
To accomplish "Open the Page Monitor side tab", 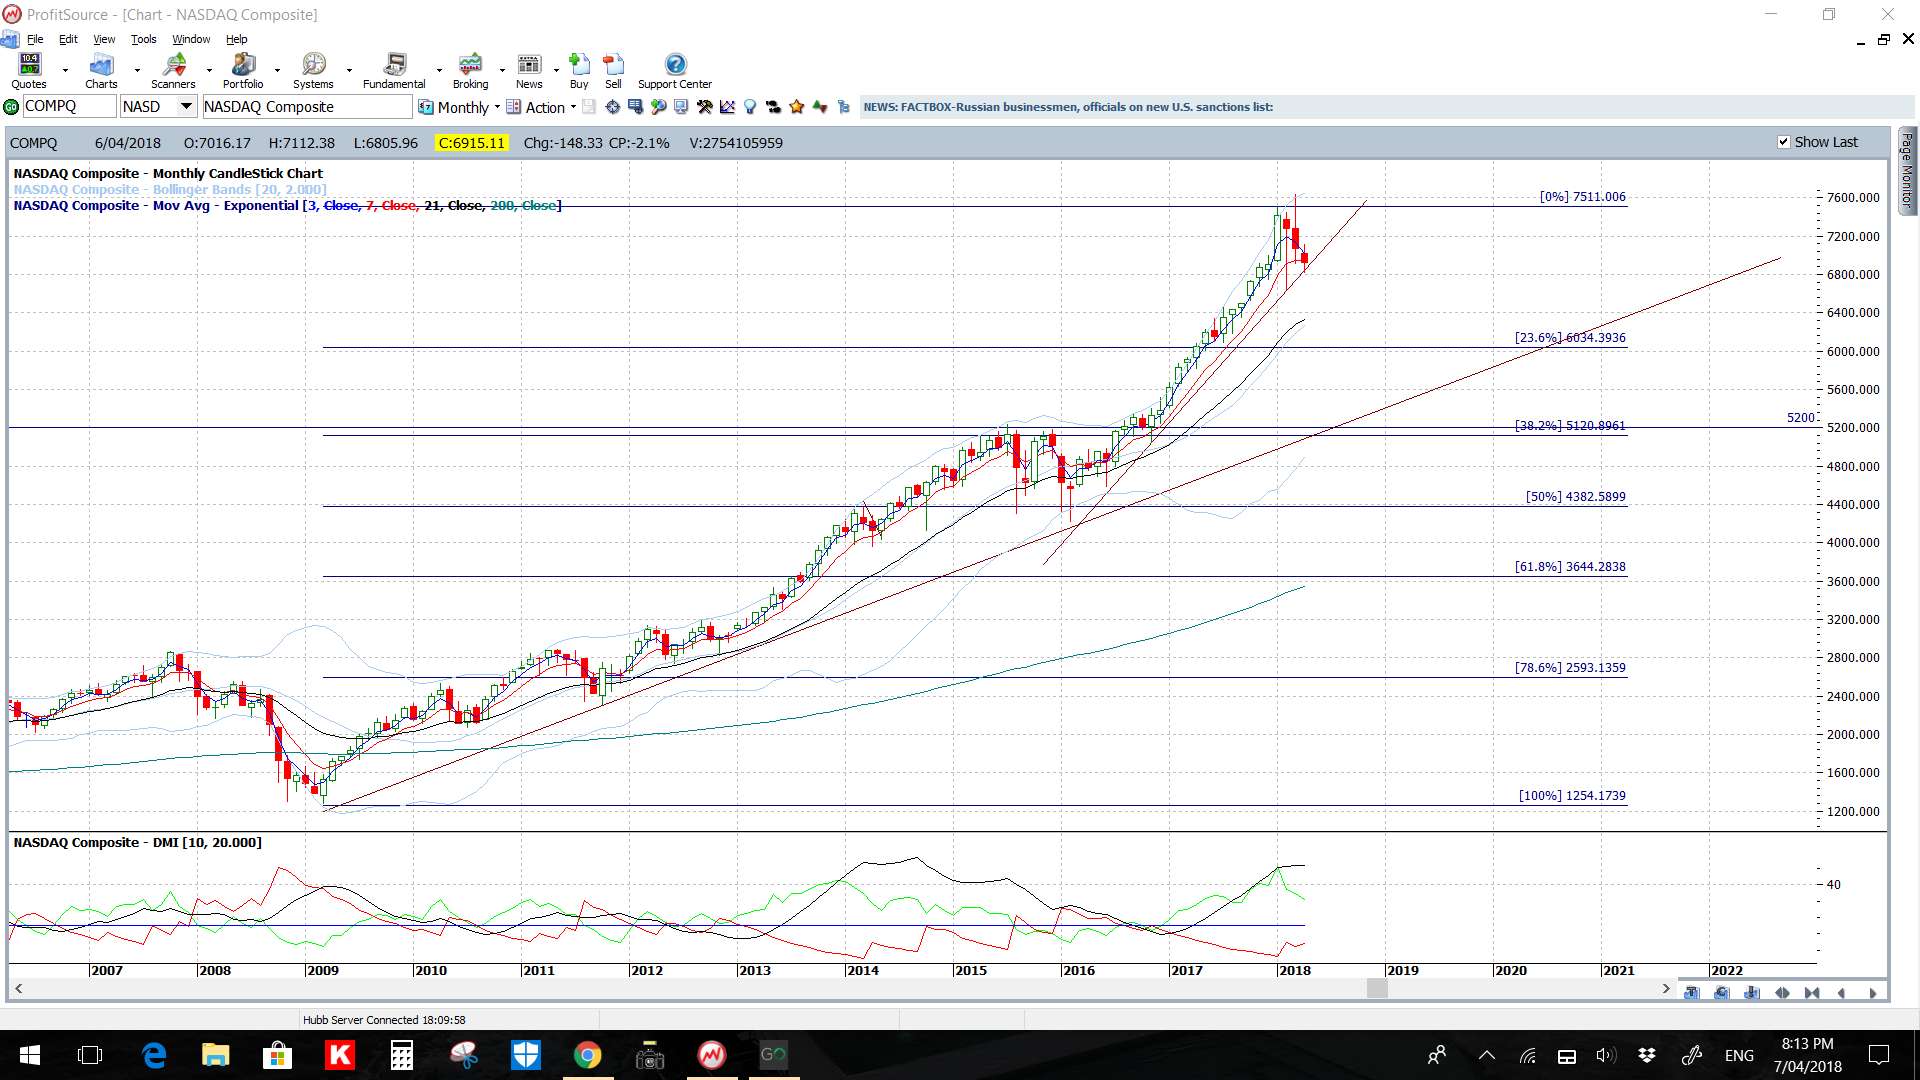I will tap(1907, 170).
